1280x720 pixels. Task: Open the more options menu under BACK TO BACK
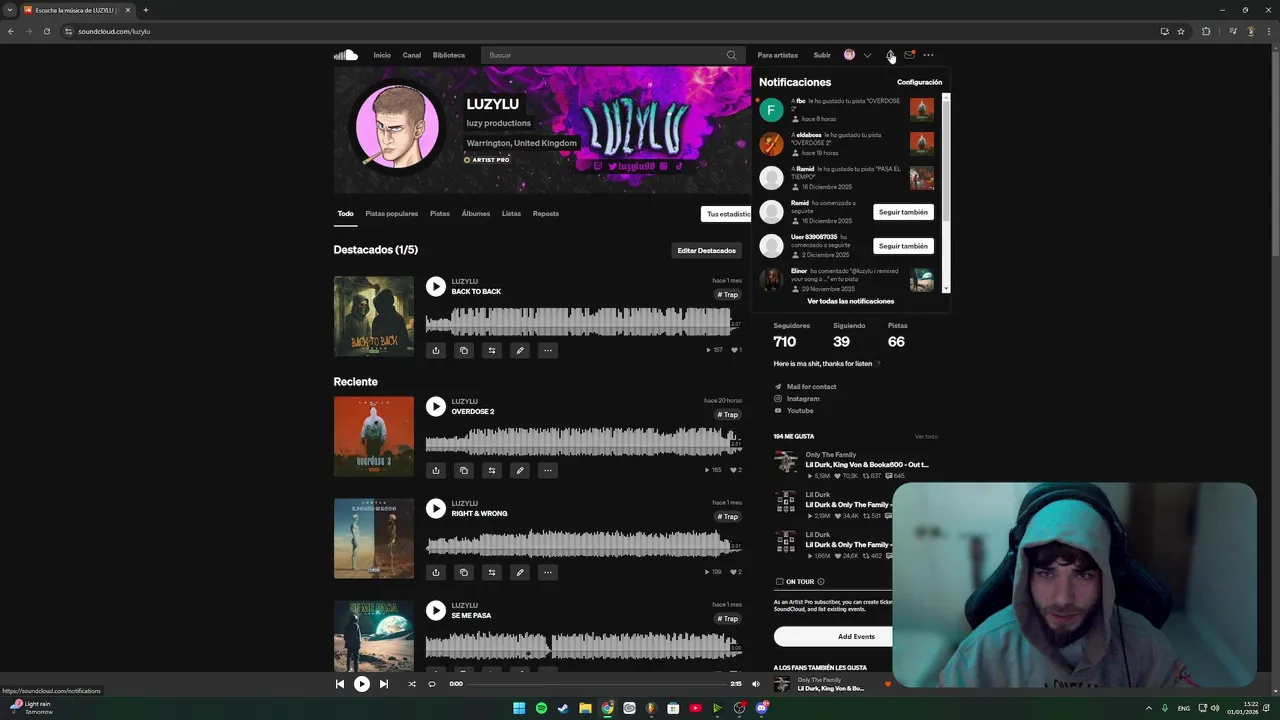click(x=548, y=350)
